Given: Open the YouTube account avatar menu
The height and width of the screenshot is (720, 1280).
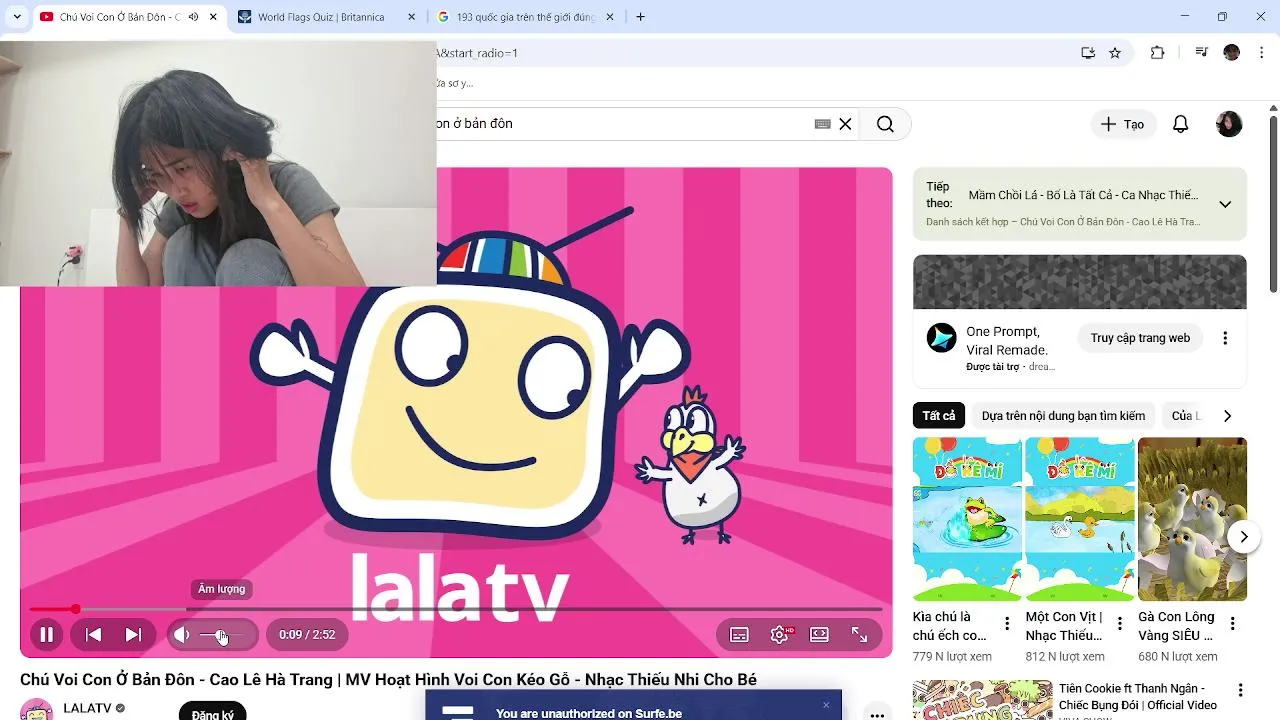Looking at the screenshot, I should click(1229, 124).
